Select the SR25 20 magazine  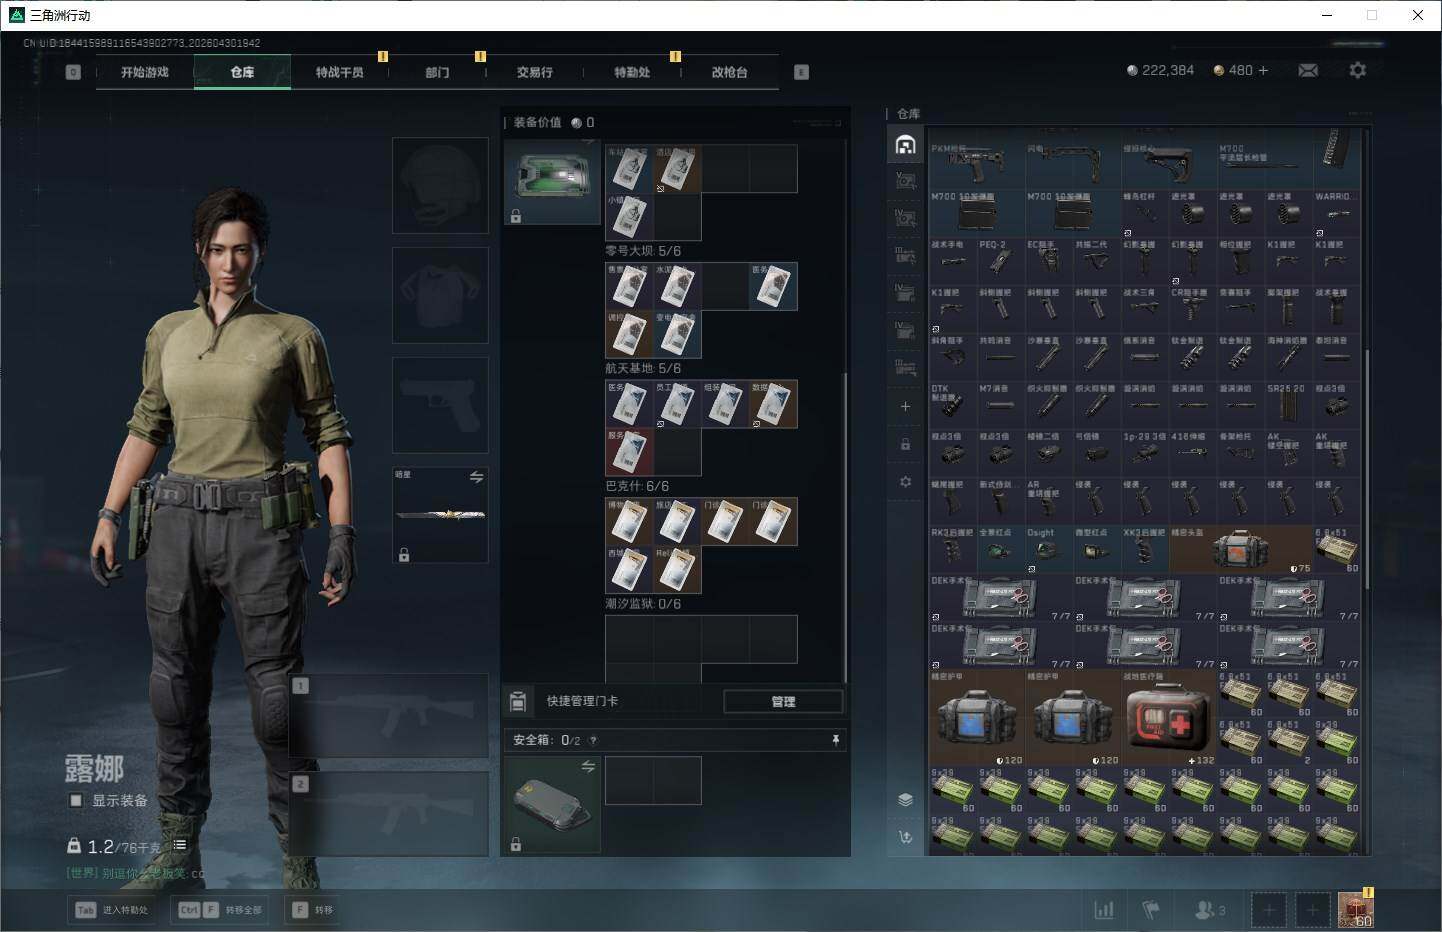click(1289, 405)
